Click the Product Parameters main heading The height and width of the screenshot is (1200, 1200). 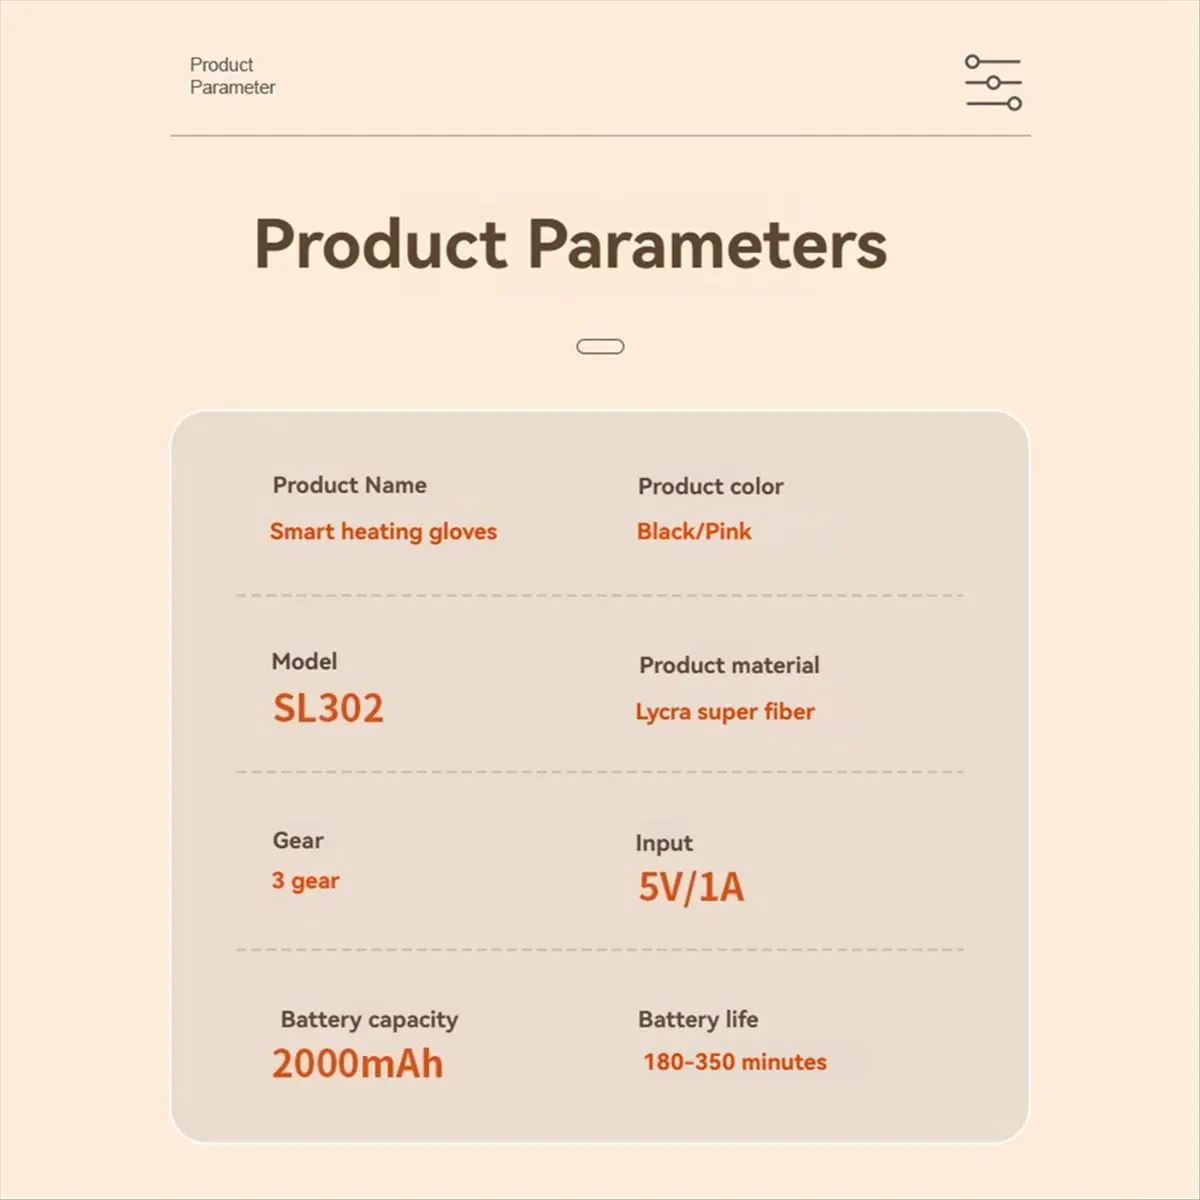pyautogui.click(x=571, y=243)
